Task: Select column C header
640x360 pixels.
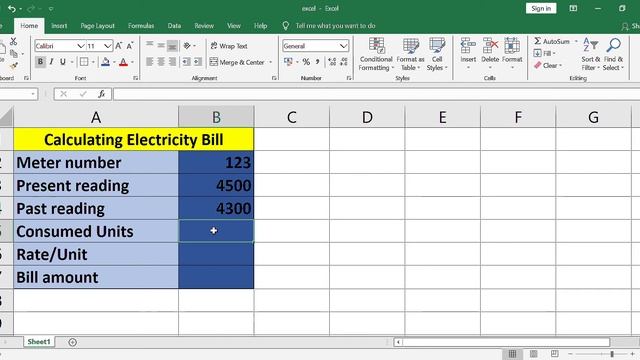Action: [x=291, y=117]
